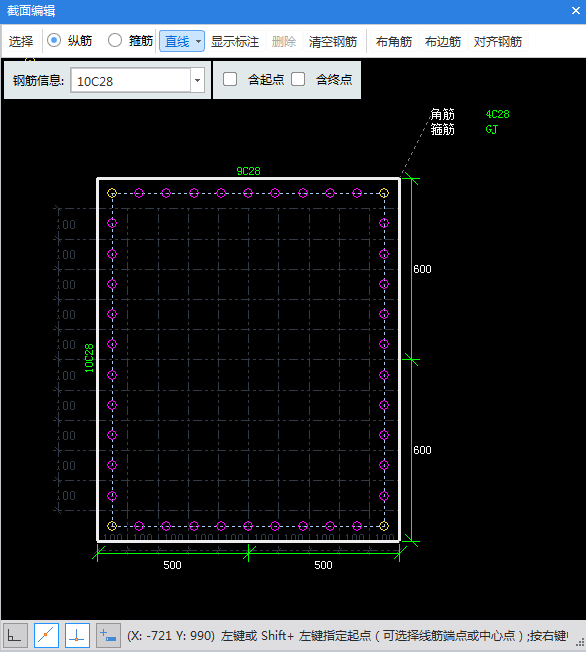Click the right 500 dimension value
Viewport: 586px width, 652px height.
click(323, 565)
